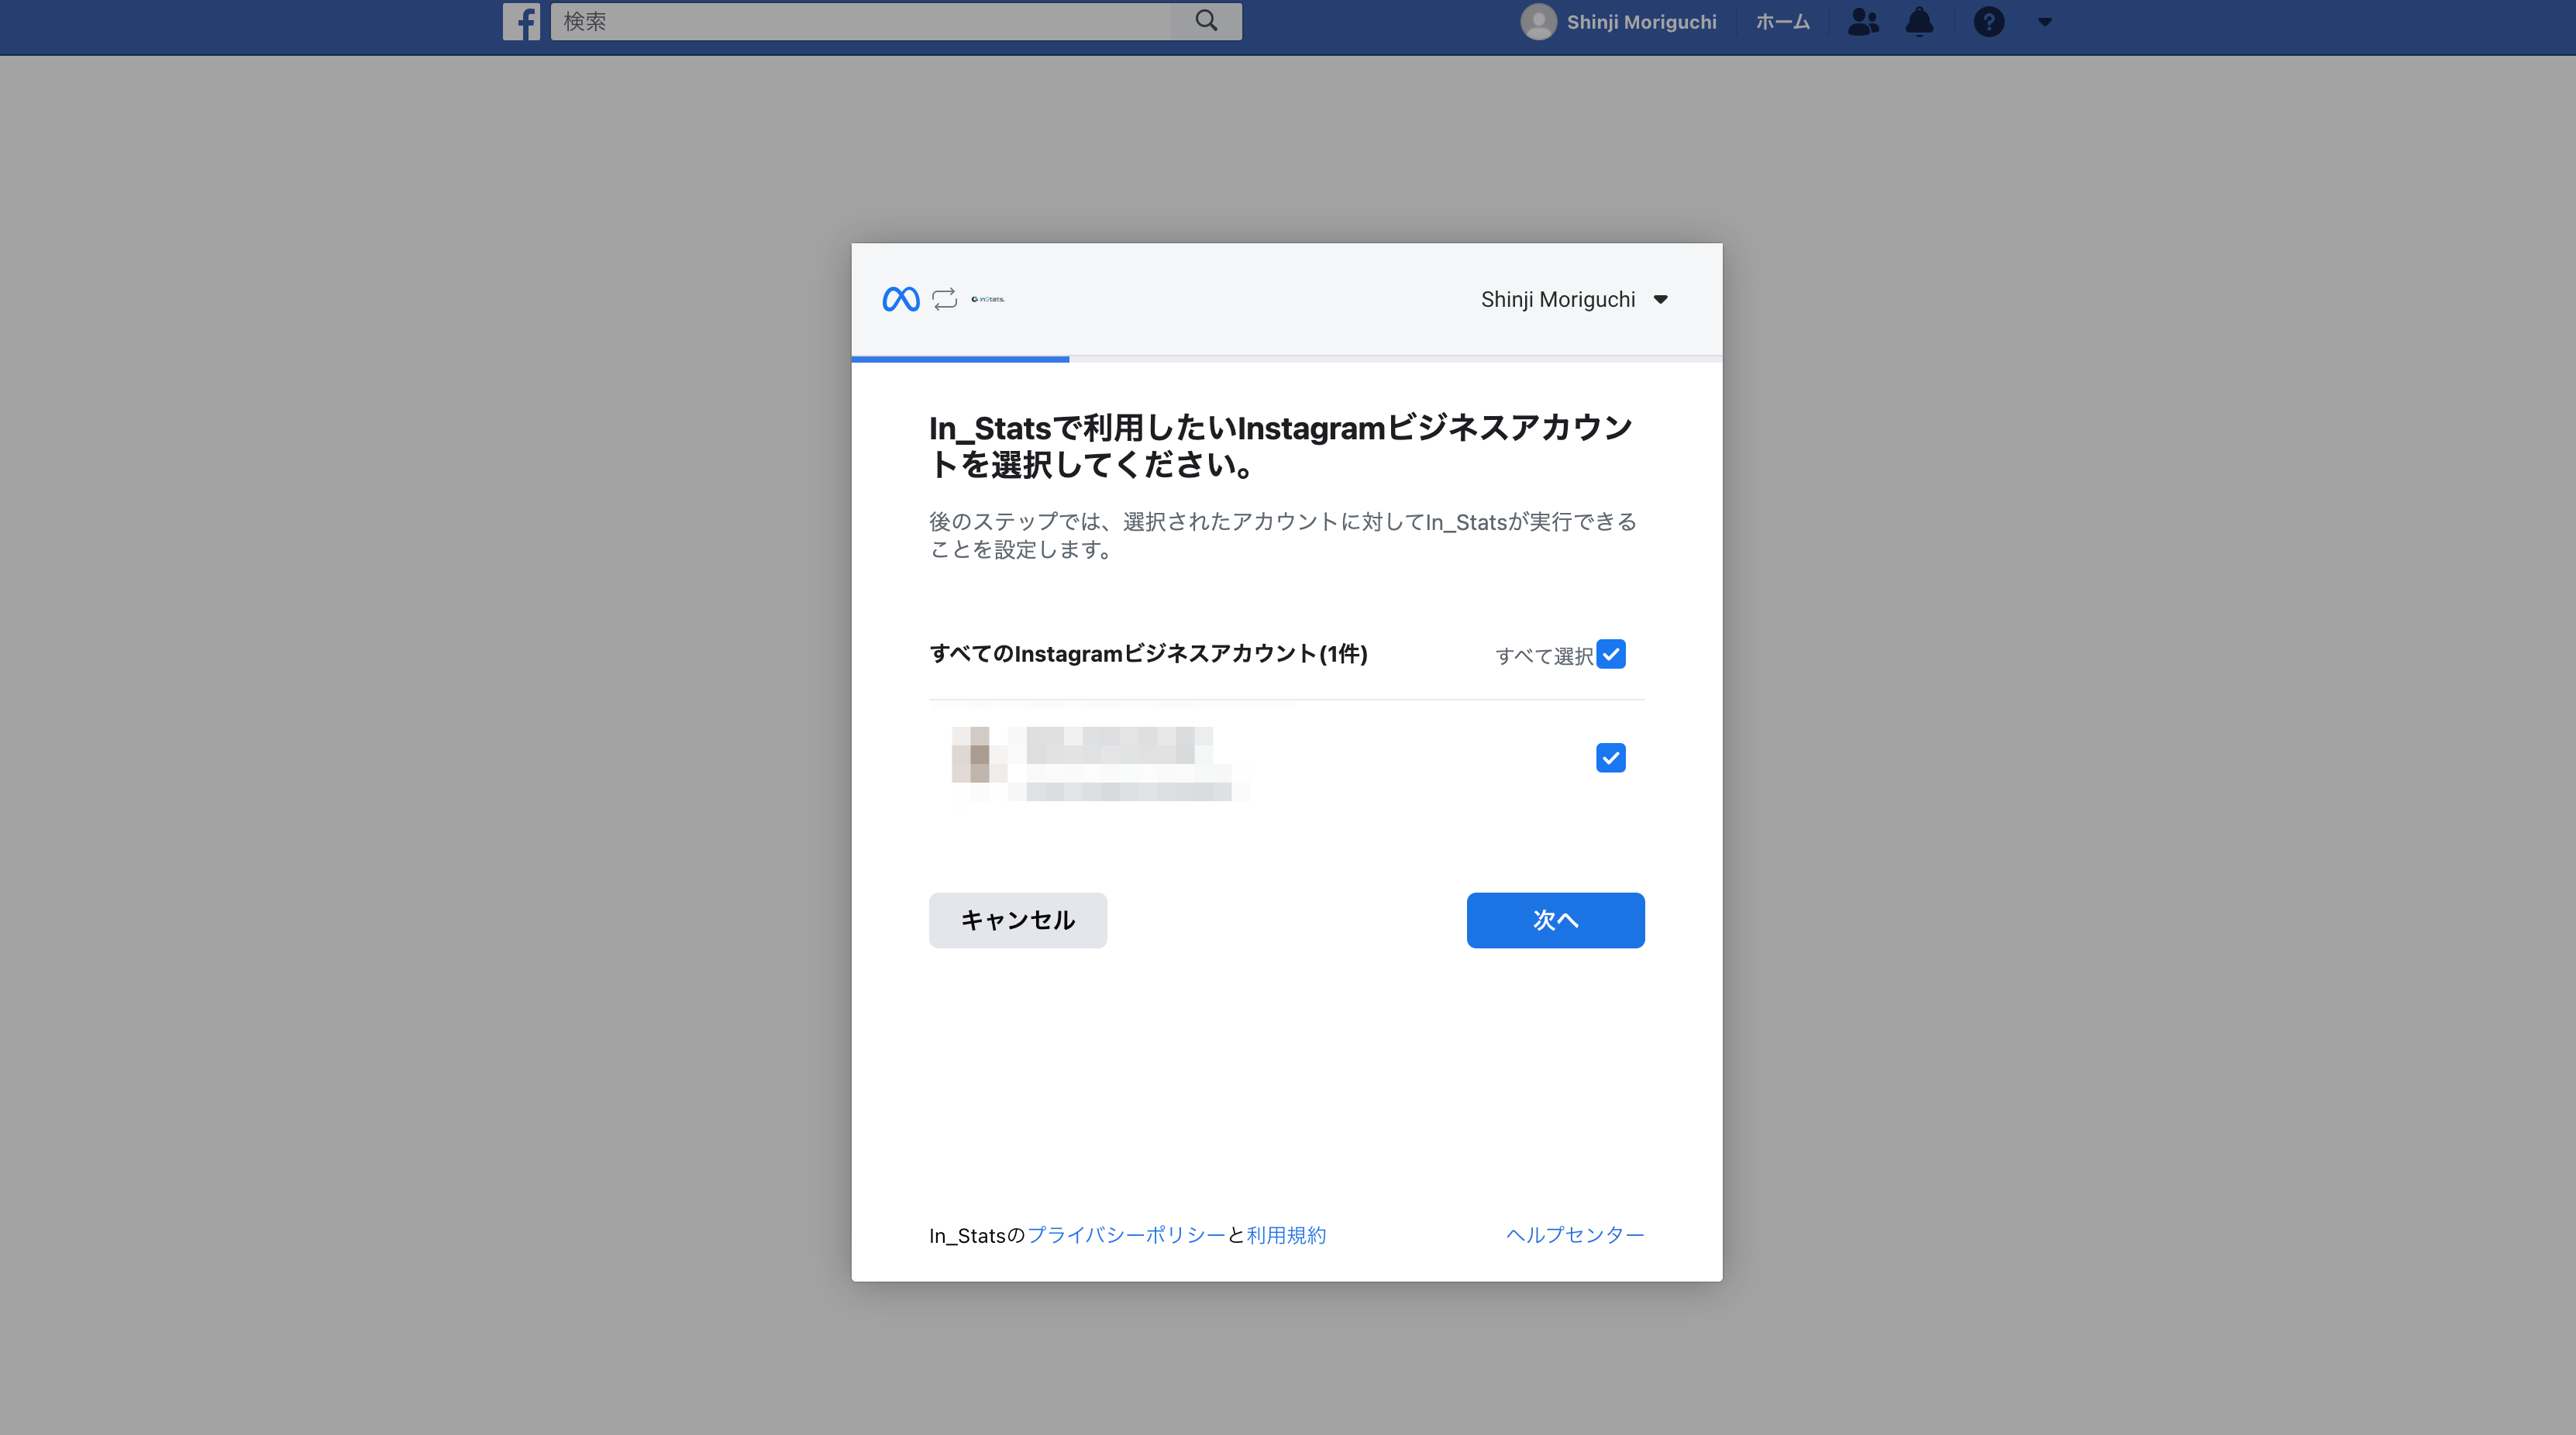Open the friend requests icon

(1863, 21)
